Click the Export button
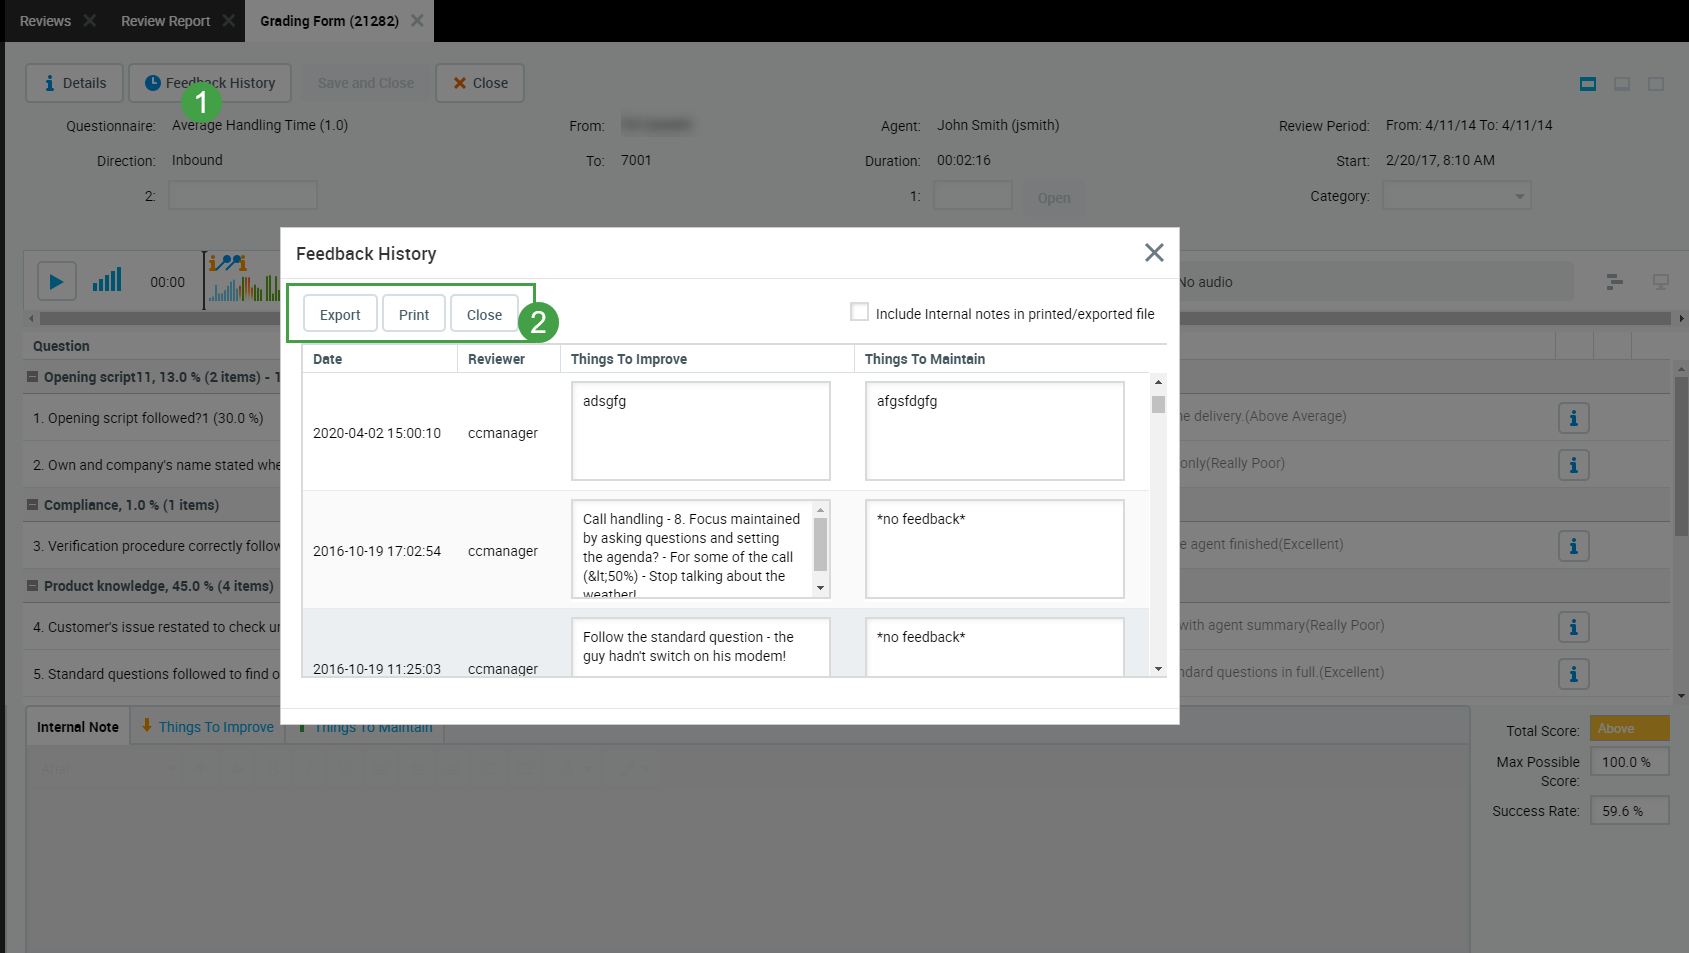The height and width of the screenshot is (953, 1689). click(x=340, y=314)
